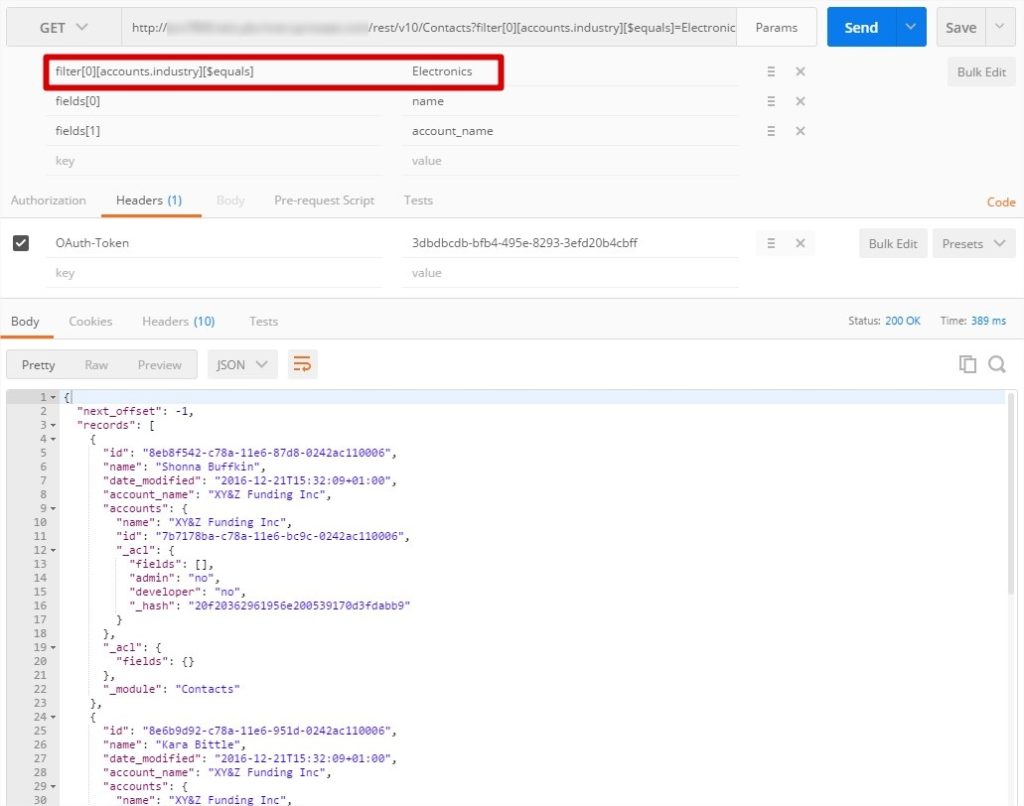Click the request URL input field

[430, 28]
